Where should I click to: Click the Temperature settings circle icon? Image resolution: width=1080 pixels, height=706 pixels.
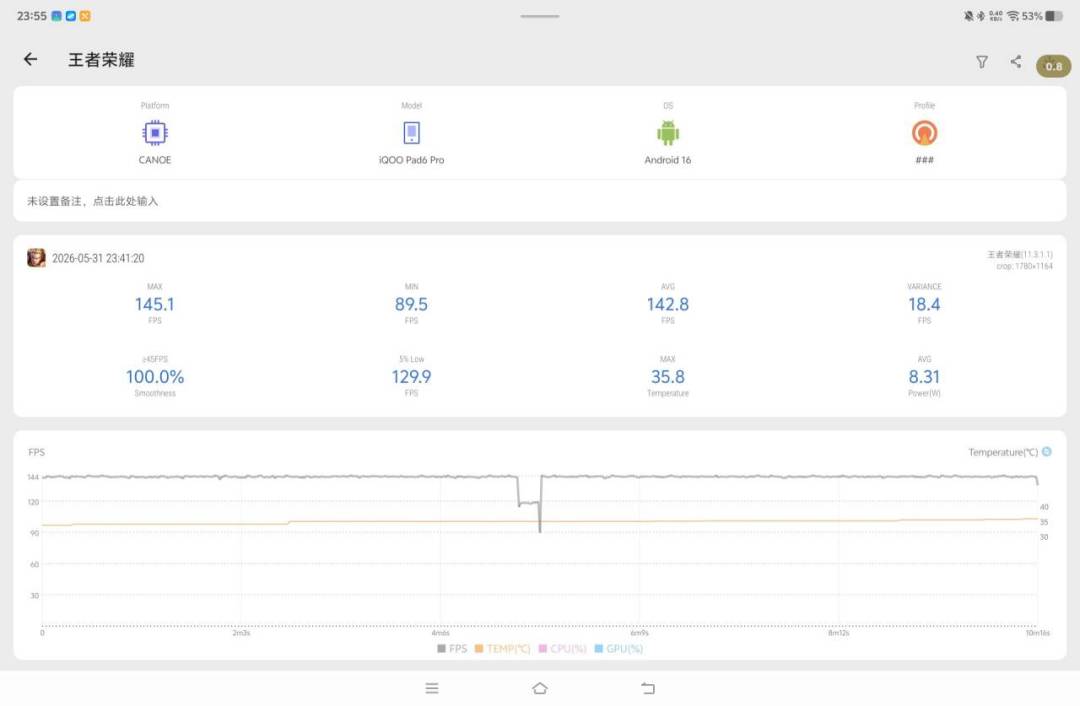(x=1047, y=452)
